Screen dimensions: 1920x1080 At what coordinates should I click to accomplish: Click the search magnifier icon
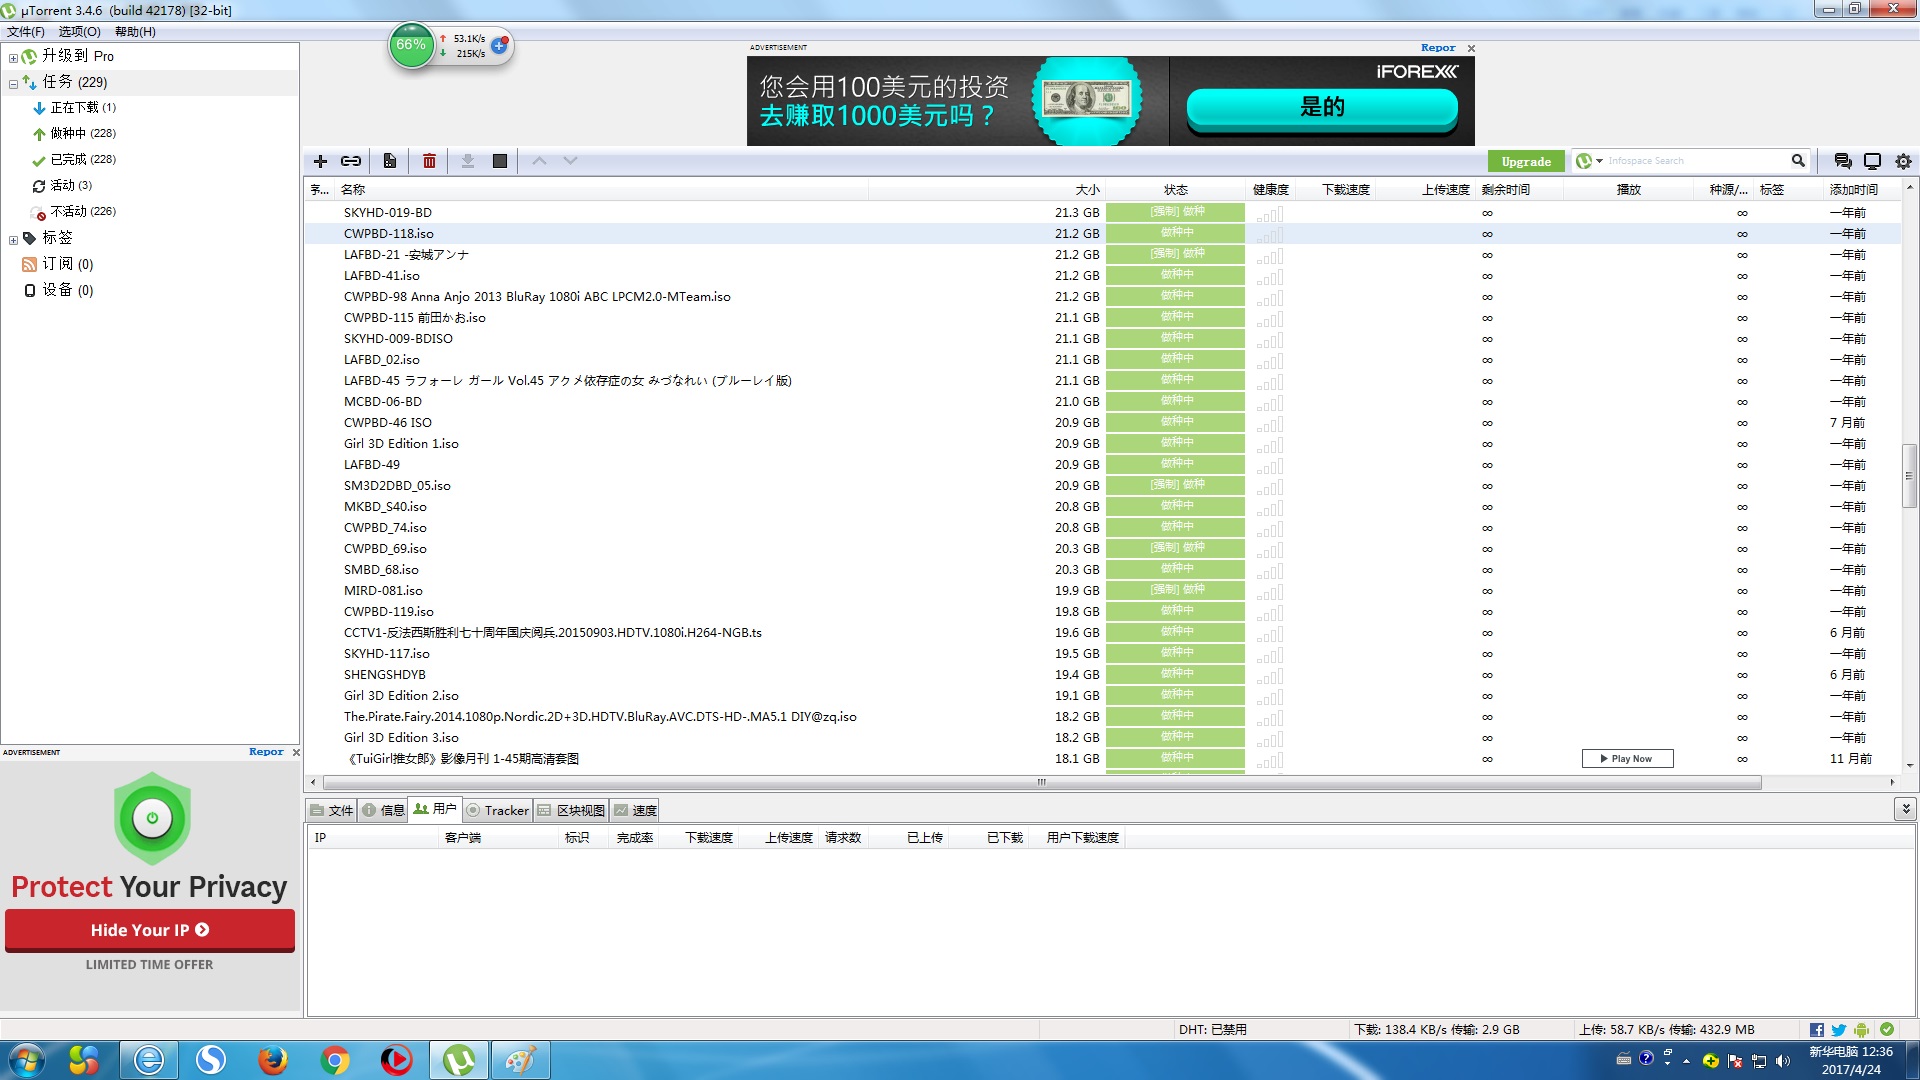pyautogui.click(x=1798, y=160)
